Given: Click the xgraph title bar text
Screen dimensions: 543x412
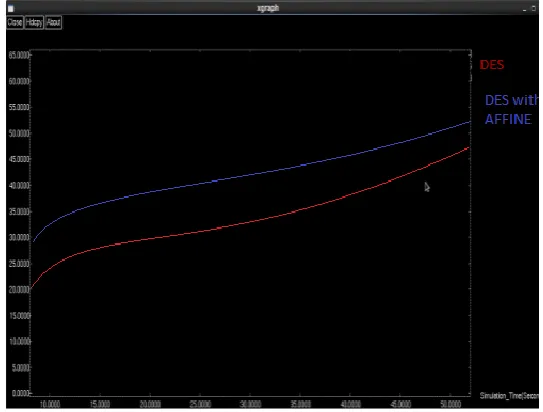Looking at the screenshot, I should click(x=268, y=8).
